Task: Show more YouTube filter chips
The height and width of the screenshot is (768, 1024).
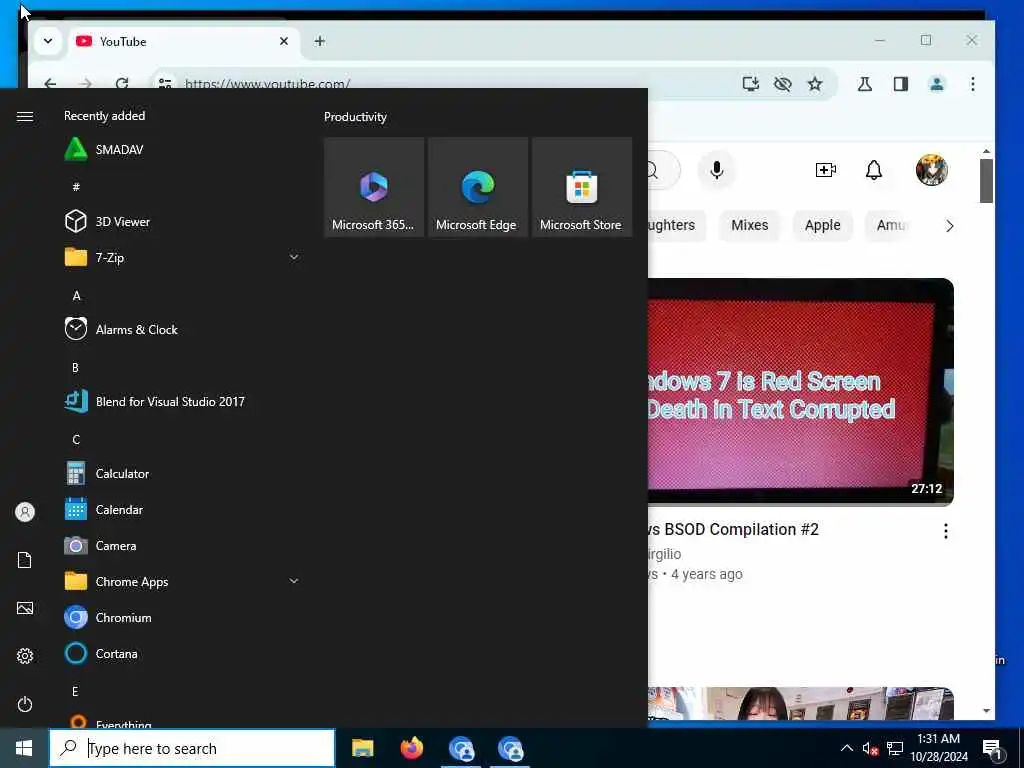Action: tap(950, 226)
